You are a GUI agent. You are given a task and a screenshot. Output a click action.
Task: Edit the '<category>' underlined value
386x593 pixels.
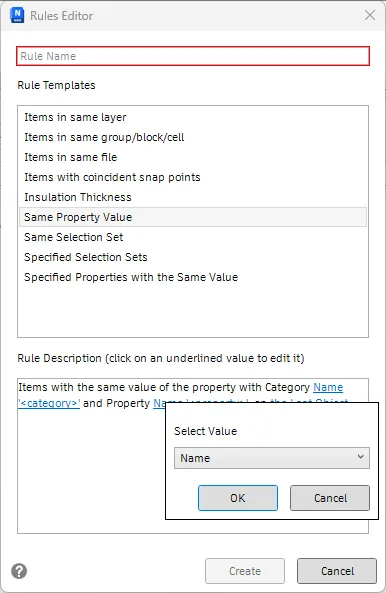(49, 404)
